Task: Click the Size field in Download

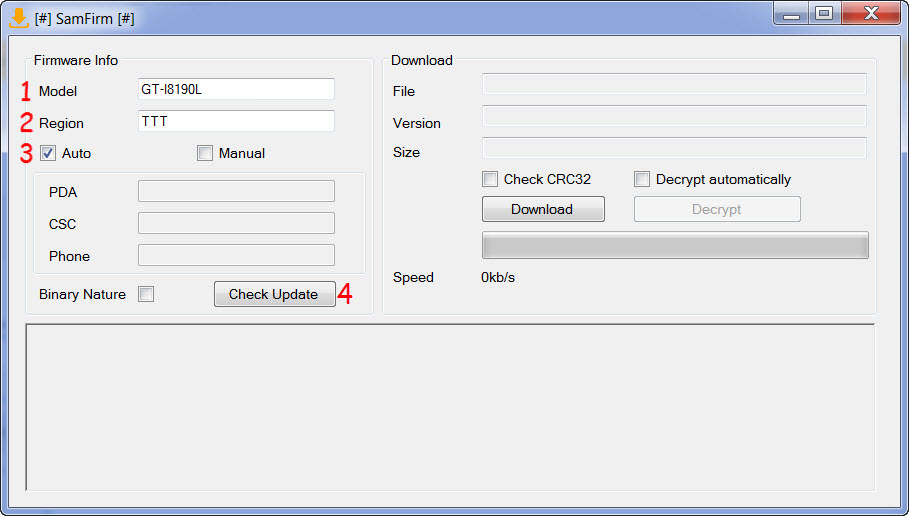Action: (x=674, y=148)
